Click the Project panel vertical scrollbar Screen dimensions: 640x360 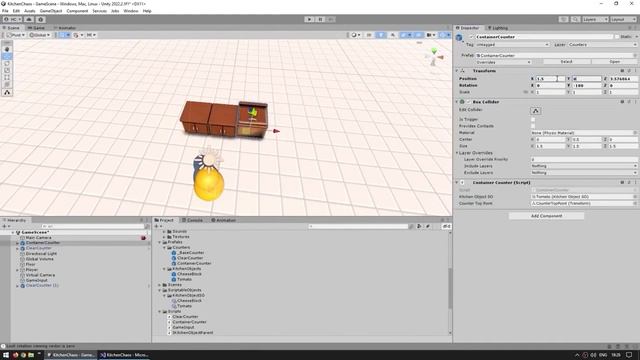click(x=450, y=288)
